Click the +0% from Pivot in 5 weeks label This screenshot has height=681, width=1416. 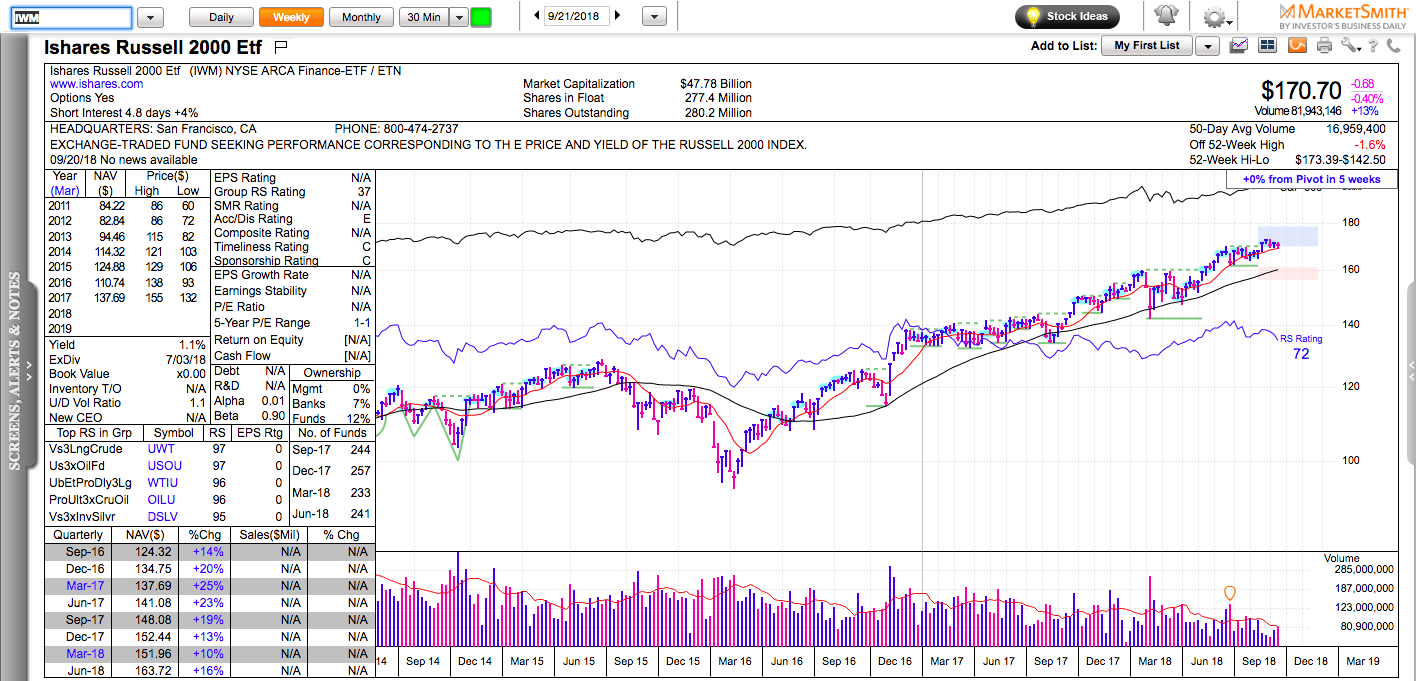pyautogui.click(x=1312, y=179)
